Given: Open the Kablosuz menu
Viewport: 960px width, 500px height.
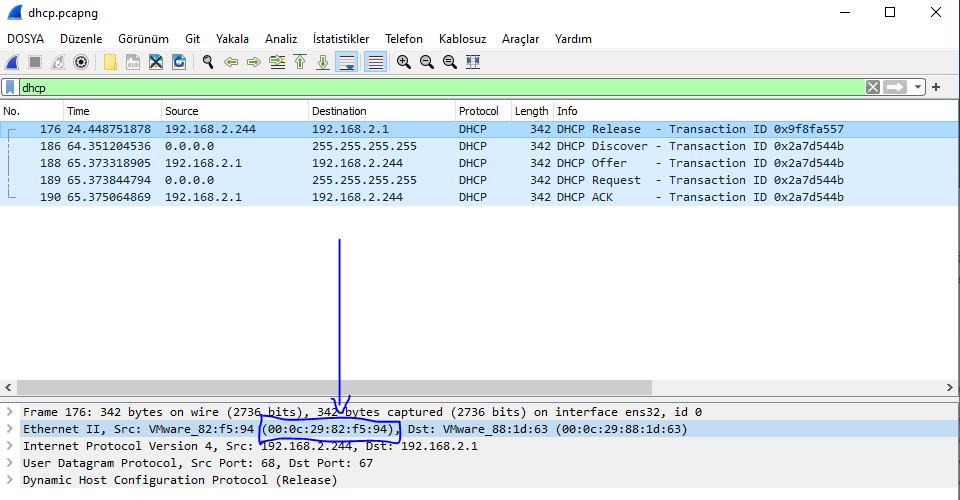Looking at the screenshot, I should point(462,39).
